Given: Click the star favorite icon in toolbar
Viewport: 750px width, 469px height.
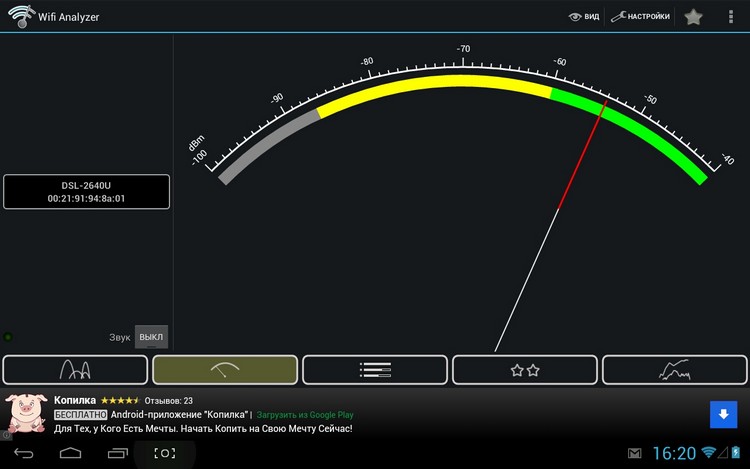Looking at the screenshot, I should tap(693, 17).
